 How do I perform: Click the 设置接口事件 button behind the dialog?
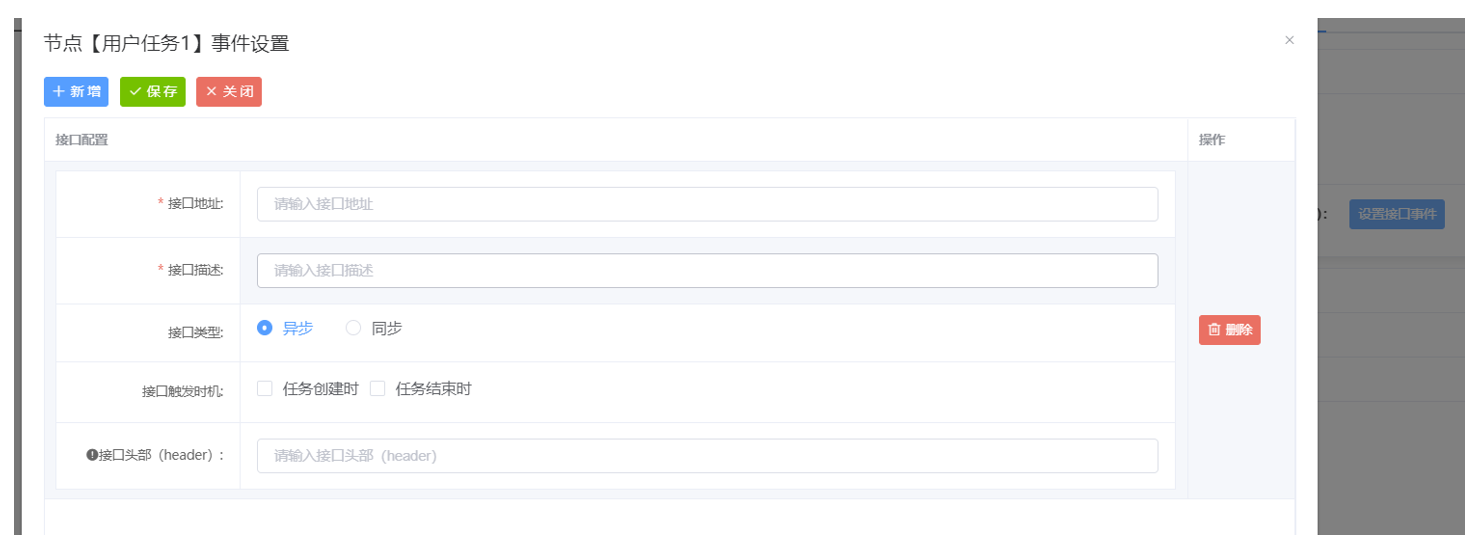point(1396,214)
